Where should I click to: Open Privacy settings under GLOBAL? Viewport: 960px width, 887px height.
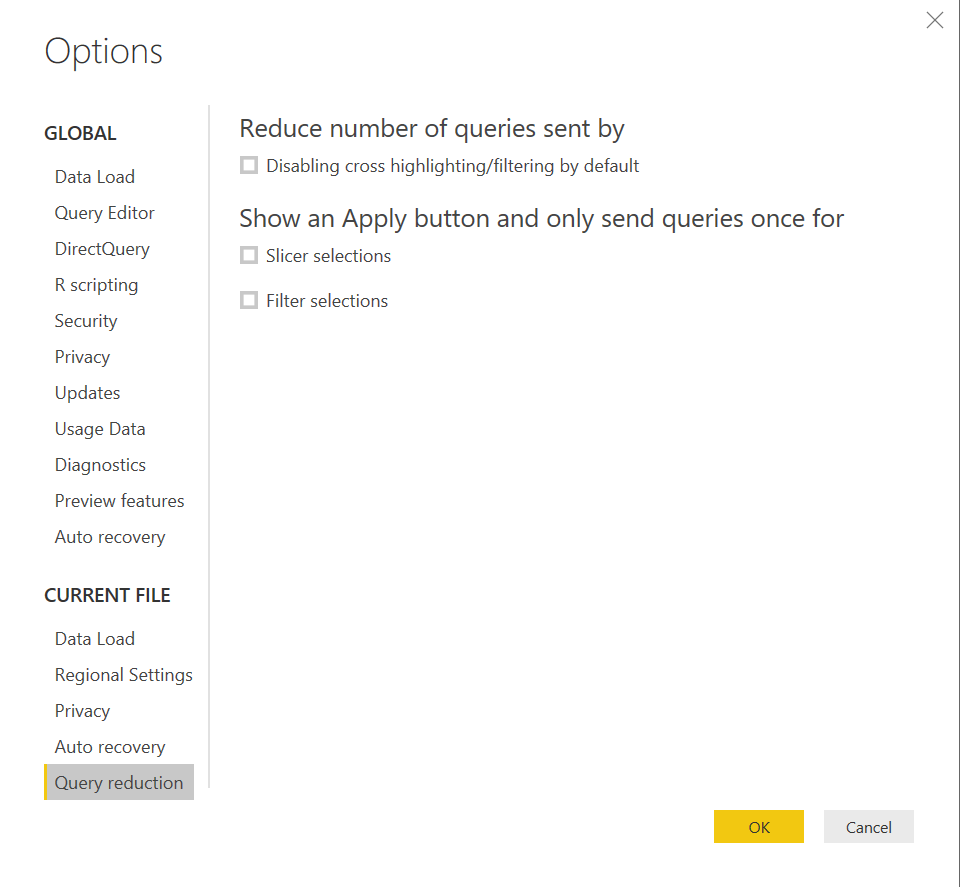[82, 356]
